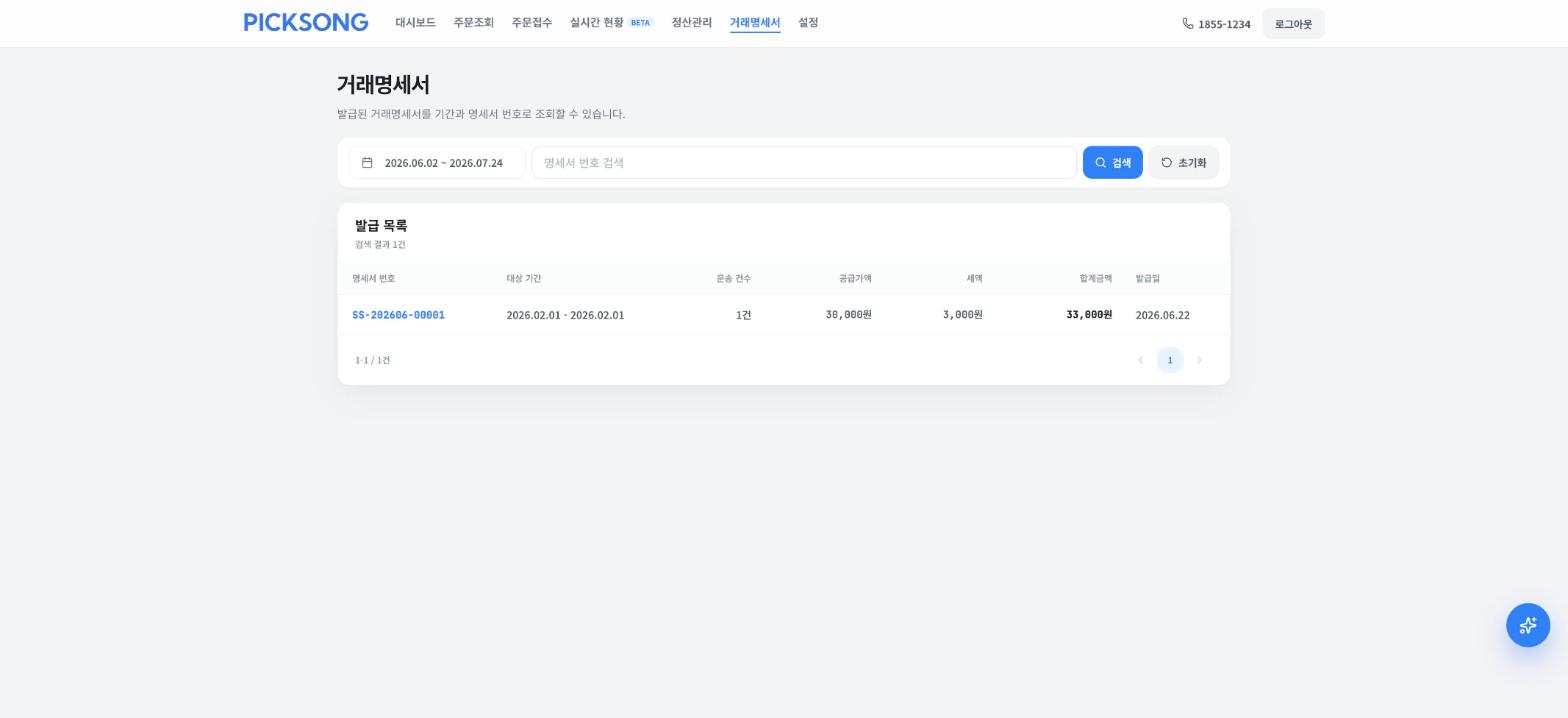Switch to 정산관리 menu
1568x718 pixels.
pyautogui.click(x=692, y=23)
